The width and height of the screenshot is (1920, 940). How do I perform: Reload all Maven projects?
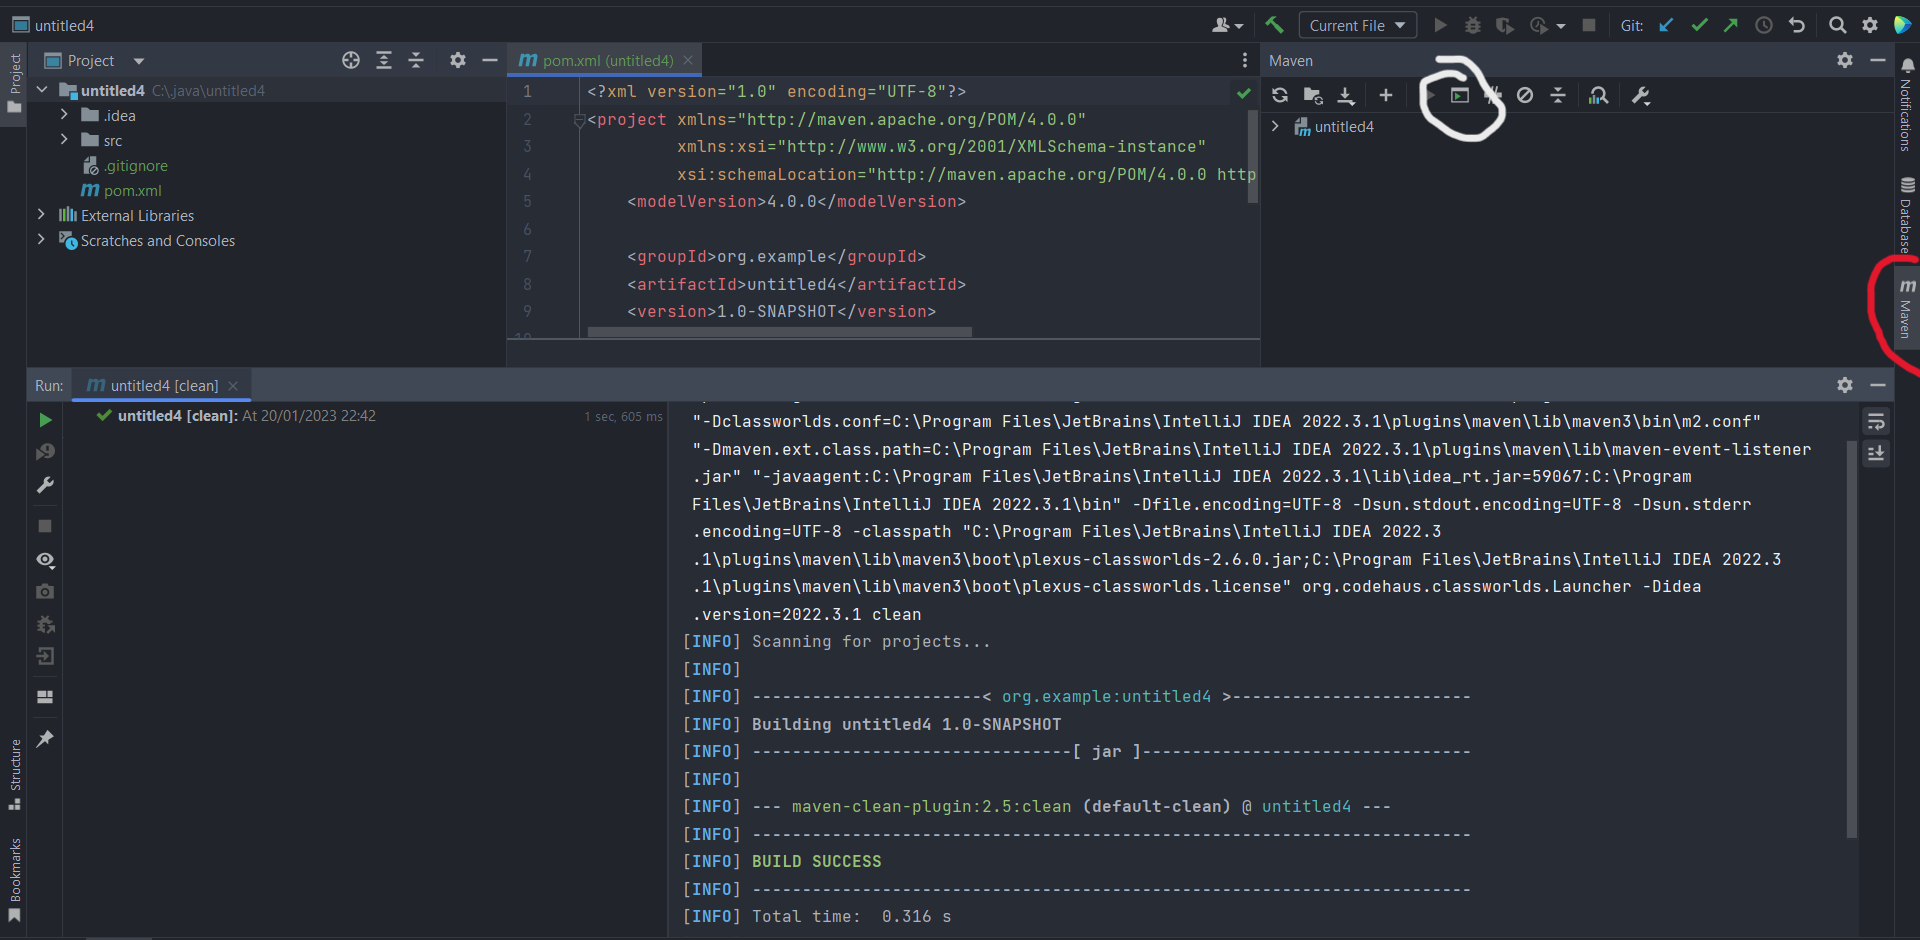1280,95
